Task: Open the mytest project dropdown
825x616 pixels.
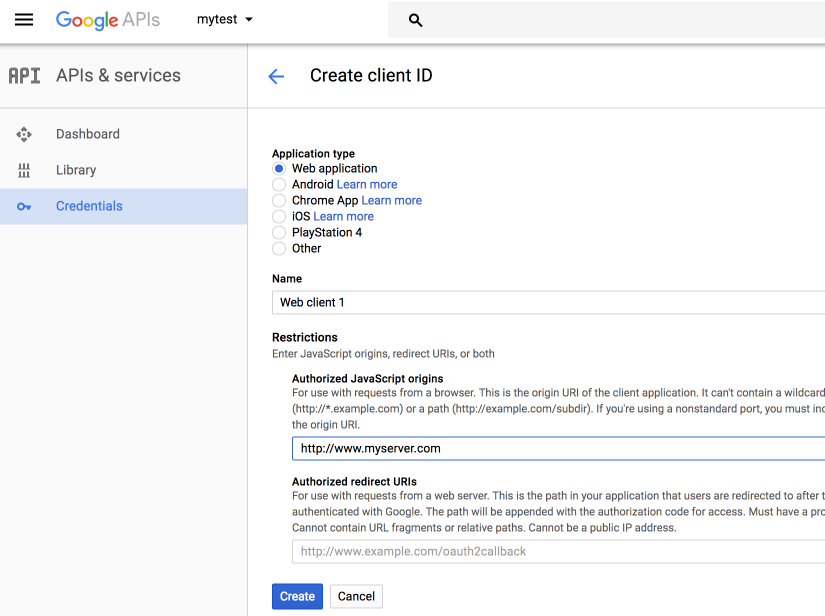Action: [225, 20]
